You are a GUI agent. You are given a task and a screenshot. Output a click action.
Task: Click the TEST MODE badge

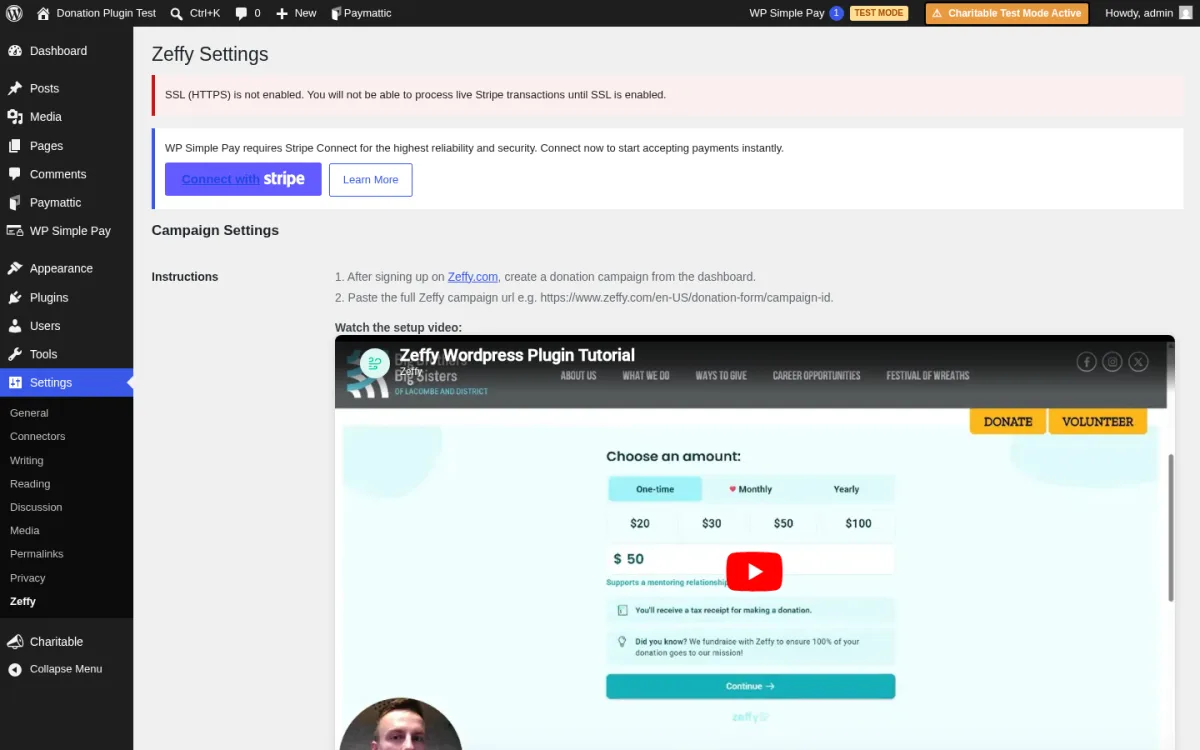[879, 13]
